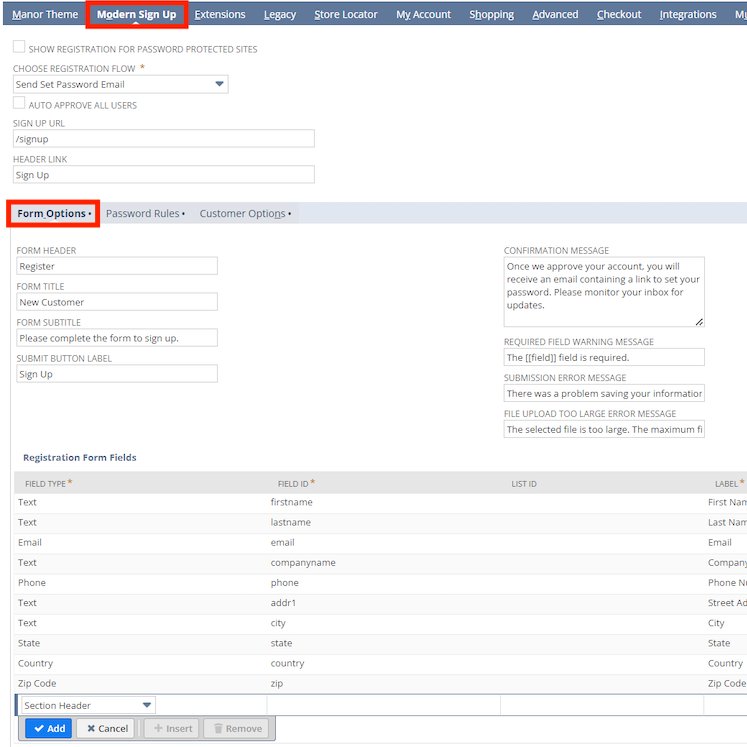Select the addr1 row

(x=381, y=603)
